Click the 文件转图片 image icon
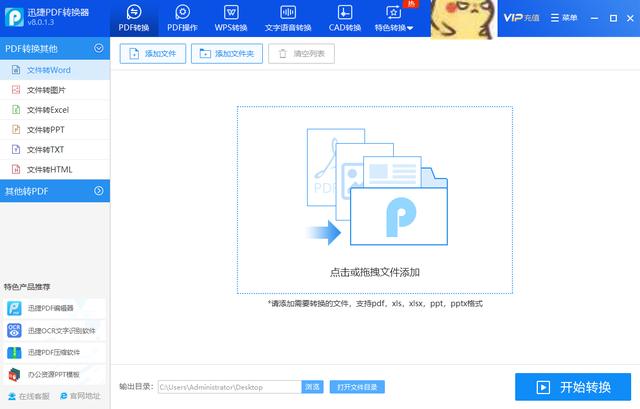640x409 pixels. [x=16, y=90]
